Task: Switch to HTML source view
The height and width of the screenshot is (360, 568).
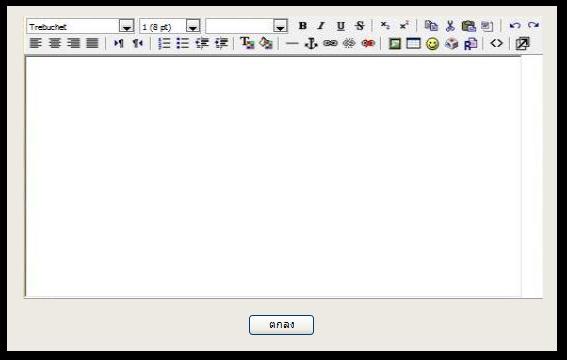Action: (x=496, y=43)
